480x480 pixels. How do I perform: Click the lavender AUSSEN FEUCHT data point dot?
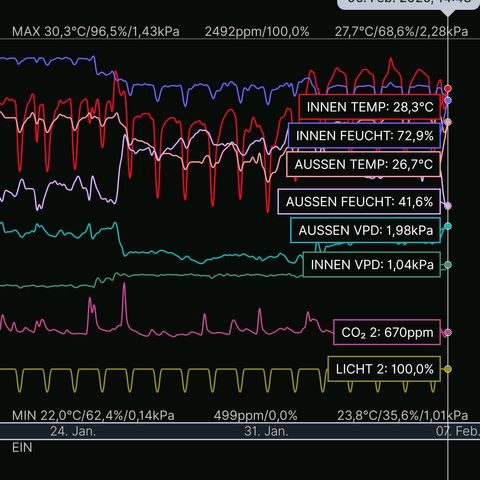tap(448, 206)
